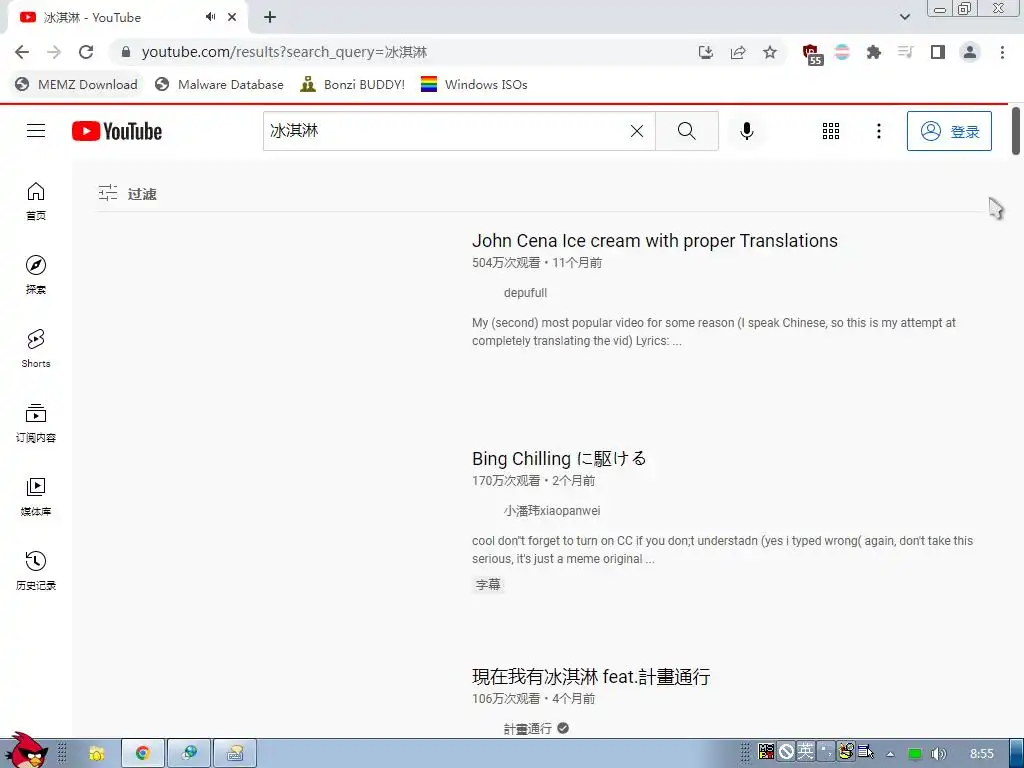Image resolution: width=1024 pixels, height=768 pixels.
Task: Open the 小潘玮xiaopanwei channel link
Action: click(552, 511)
